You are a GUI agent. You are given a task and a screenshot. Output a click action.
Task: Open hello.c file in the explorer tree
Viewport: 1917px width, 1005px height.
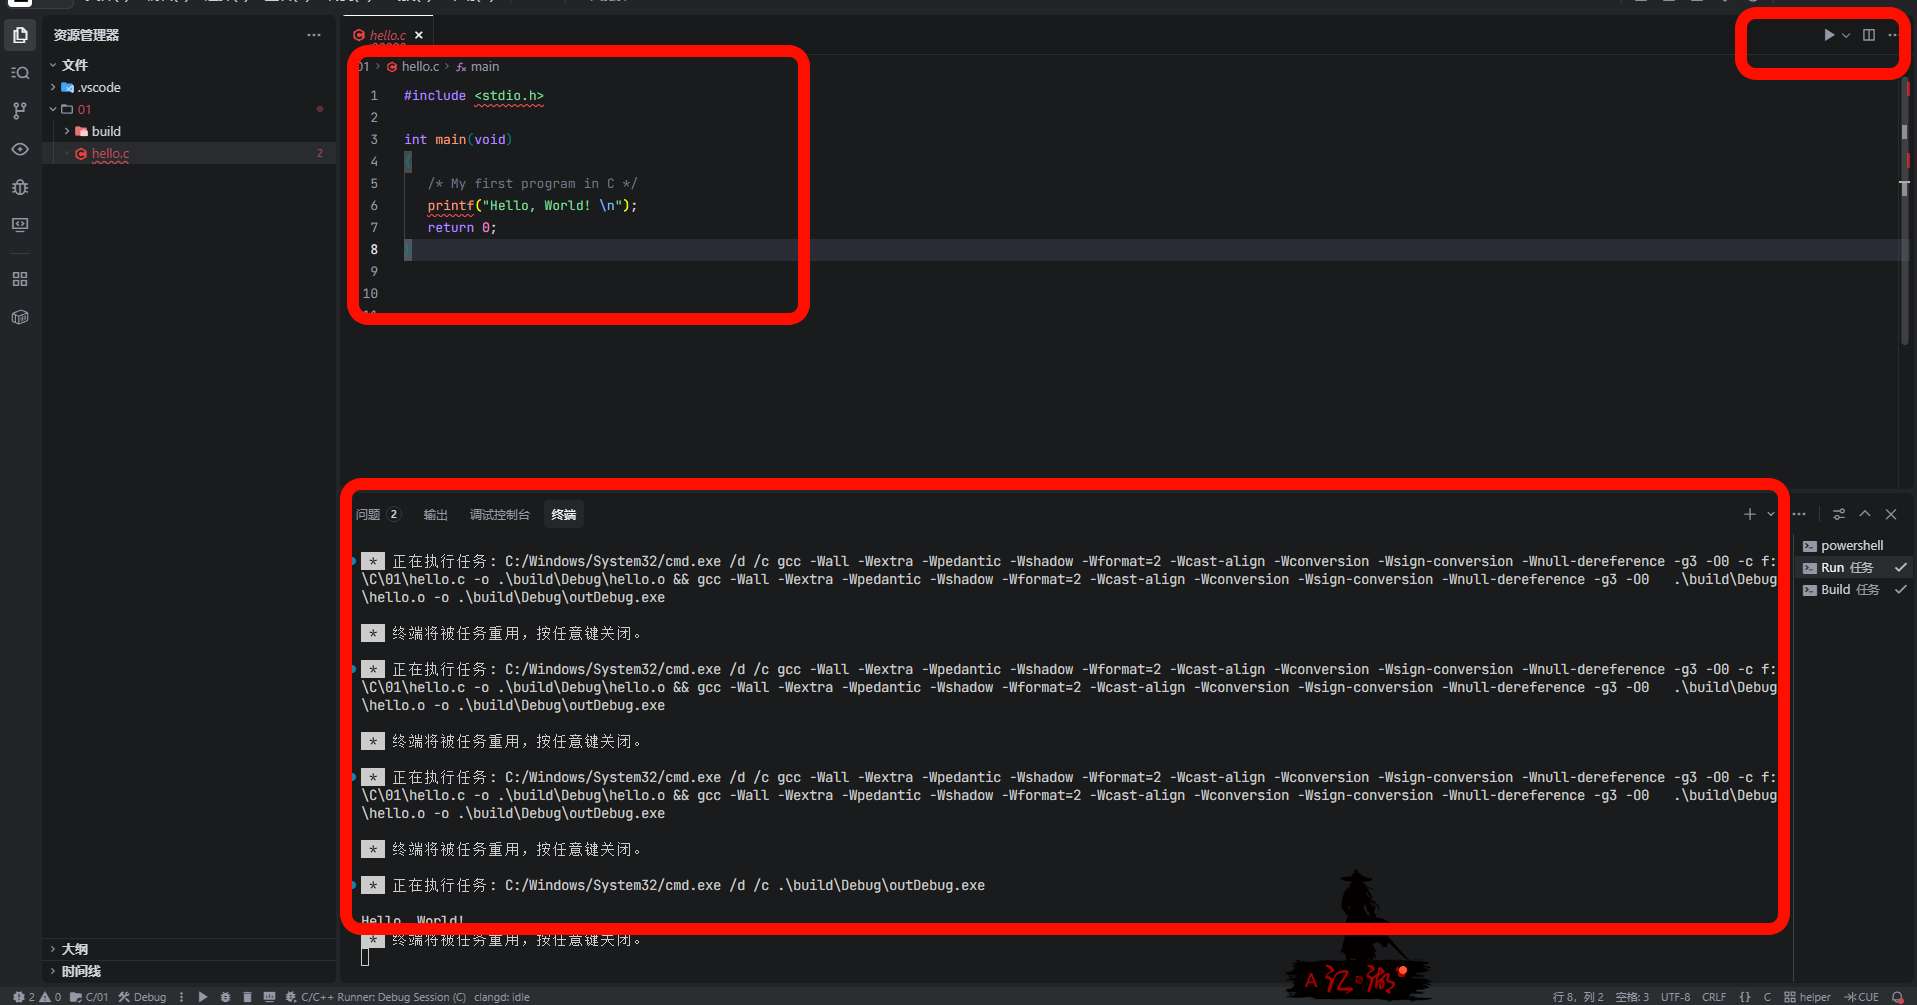[110, 154]
